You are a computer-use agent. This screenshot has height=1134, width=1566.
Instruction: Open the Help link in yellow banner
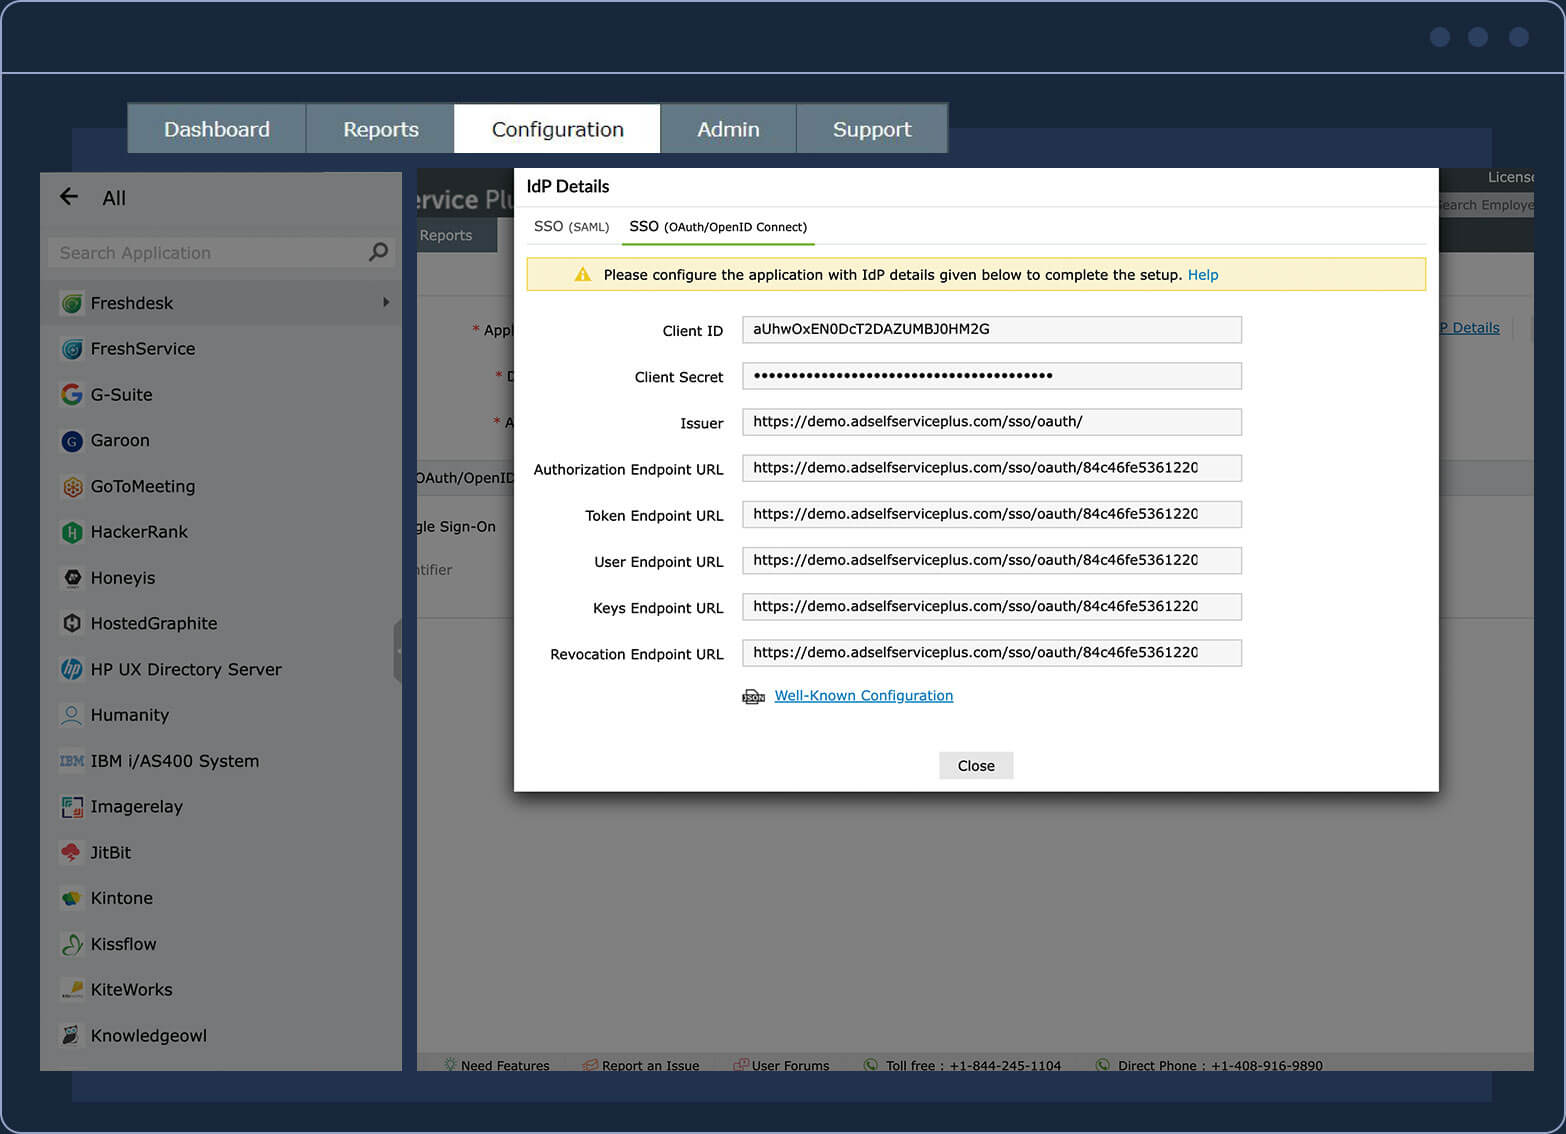pyautogui.click(x=1203, y=275)
